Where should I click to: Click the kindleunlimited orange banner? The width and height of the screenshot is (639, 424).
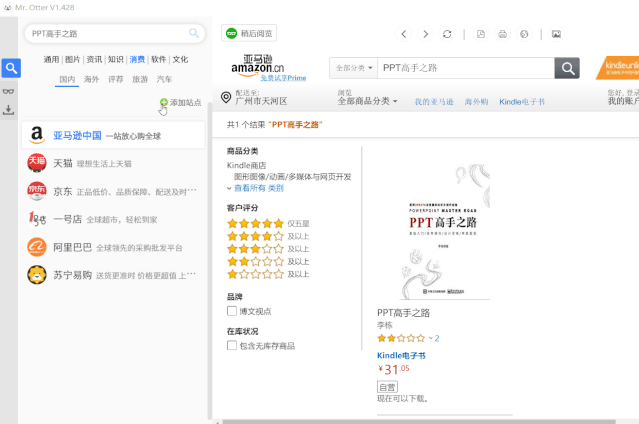click(x=618, y=68)
